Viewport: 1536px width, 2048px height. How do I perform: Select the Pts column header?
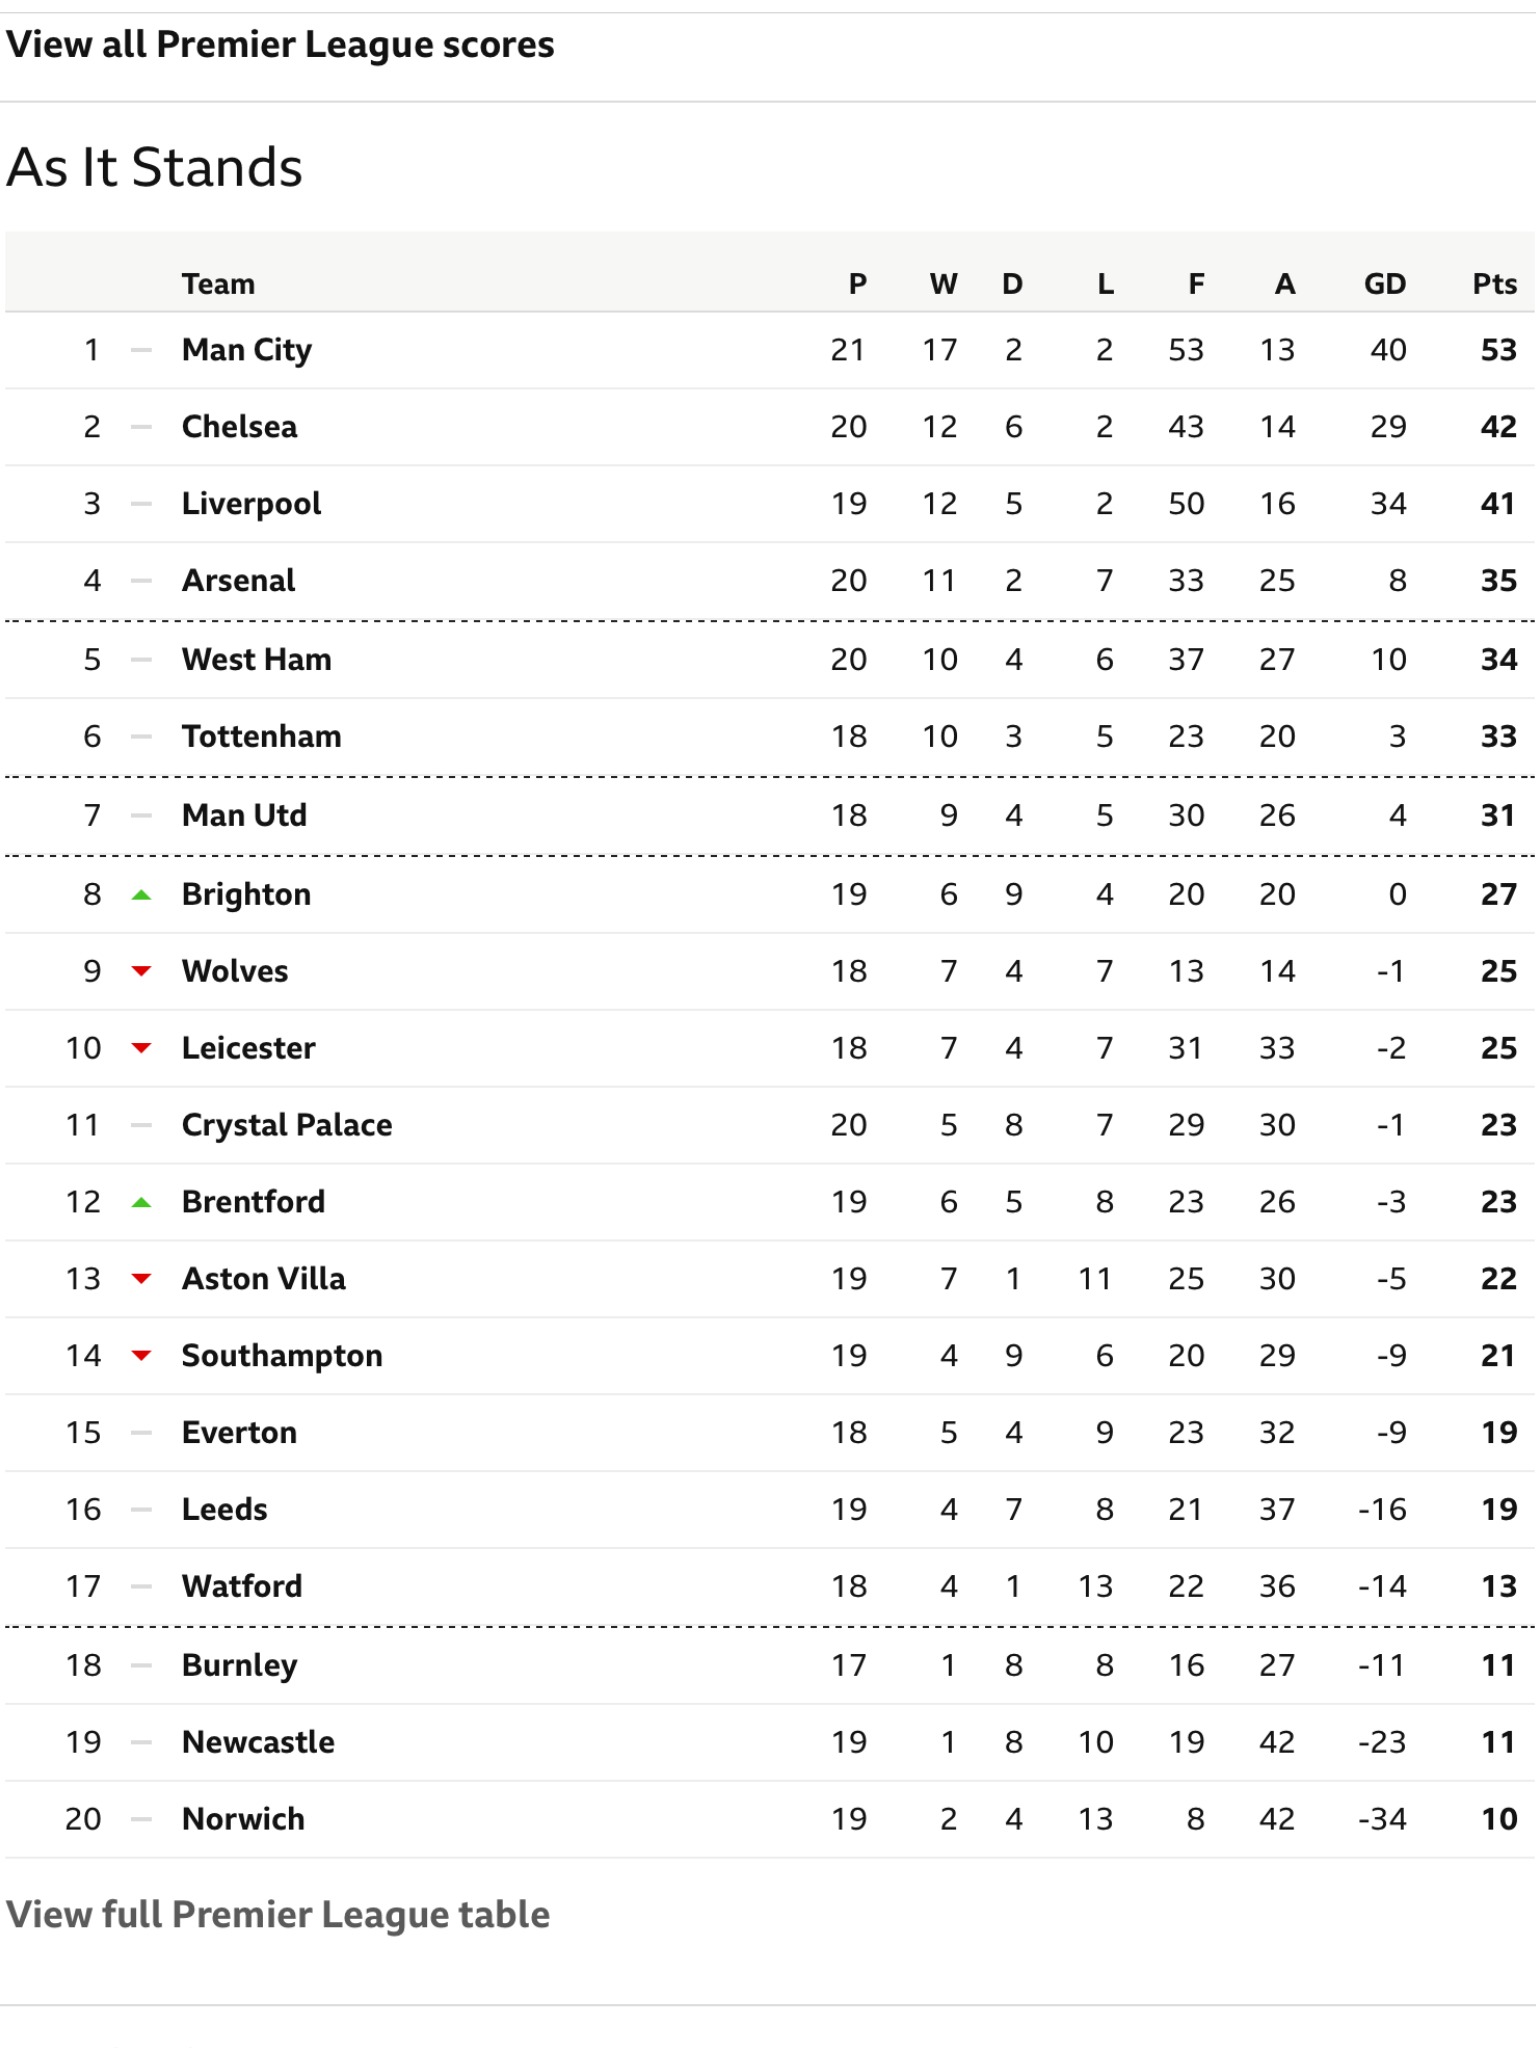(x=1495, y=284)
